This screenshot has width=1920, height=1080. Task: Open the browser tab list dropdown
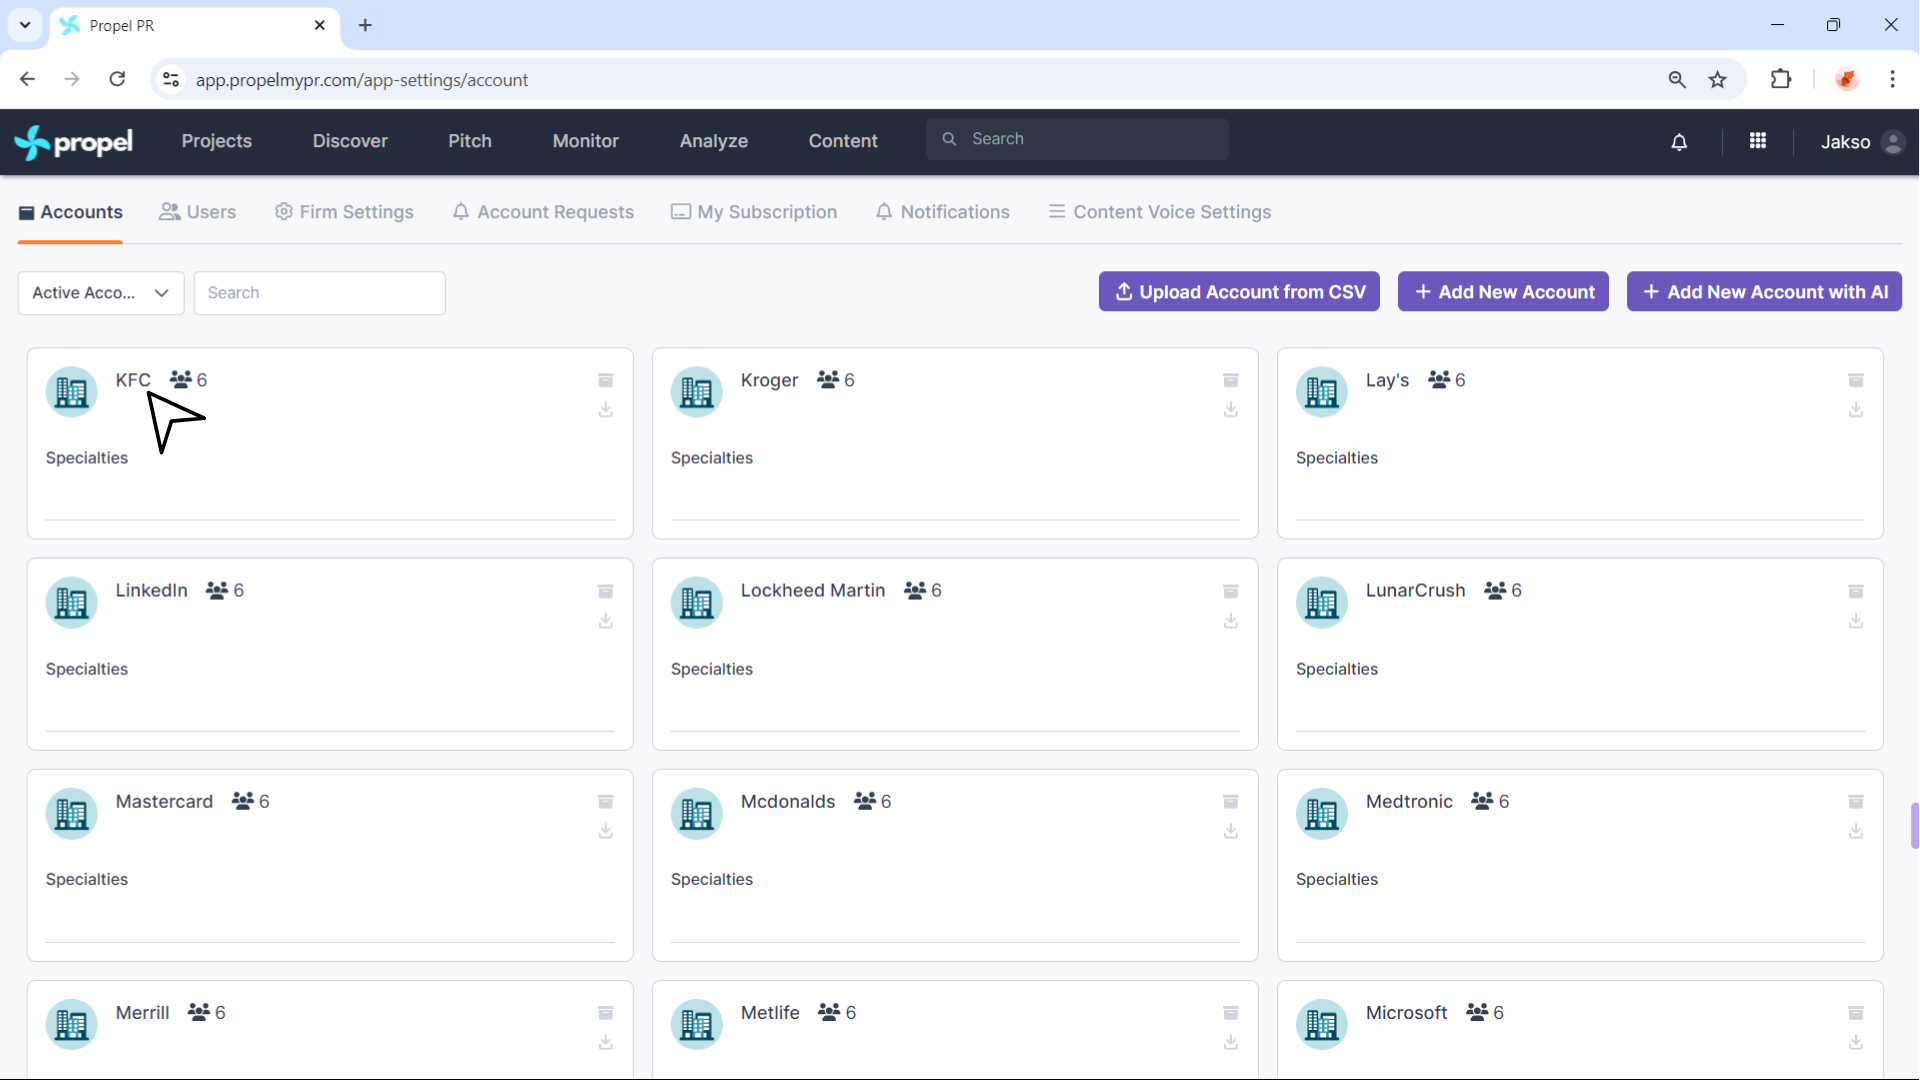click(x=25, y=25)
